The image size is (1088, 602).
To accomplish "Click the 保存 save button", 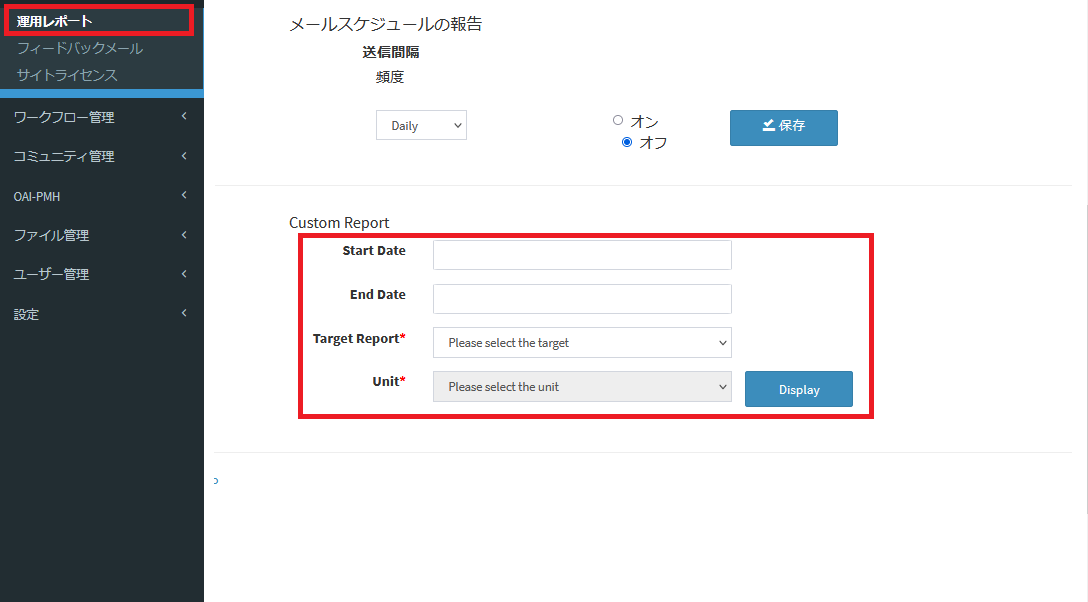I will tap(783, 127).
